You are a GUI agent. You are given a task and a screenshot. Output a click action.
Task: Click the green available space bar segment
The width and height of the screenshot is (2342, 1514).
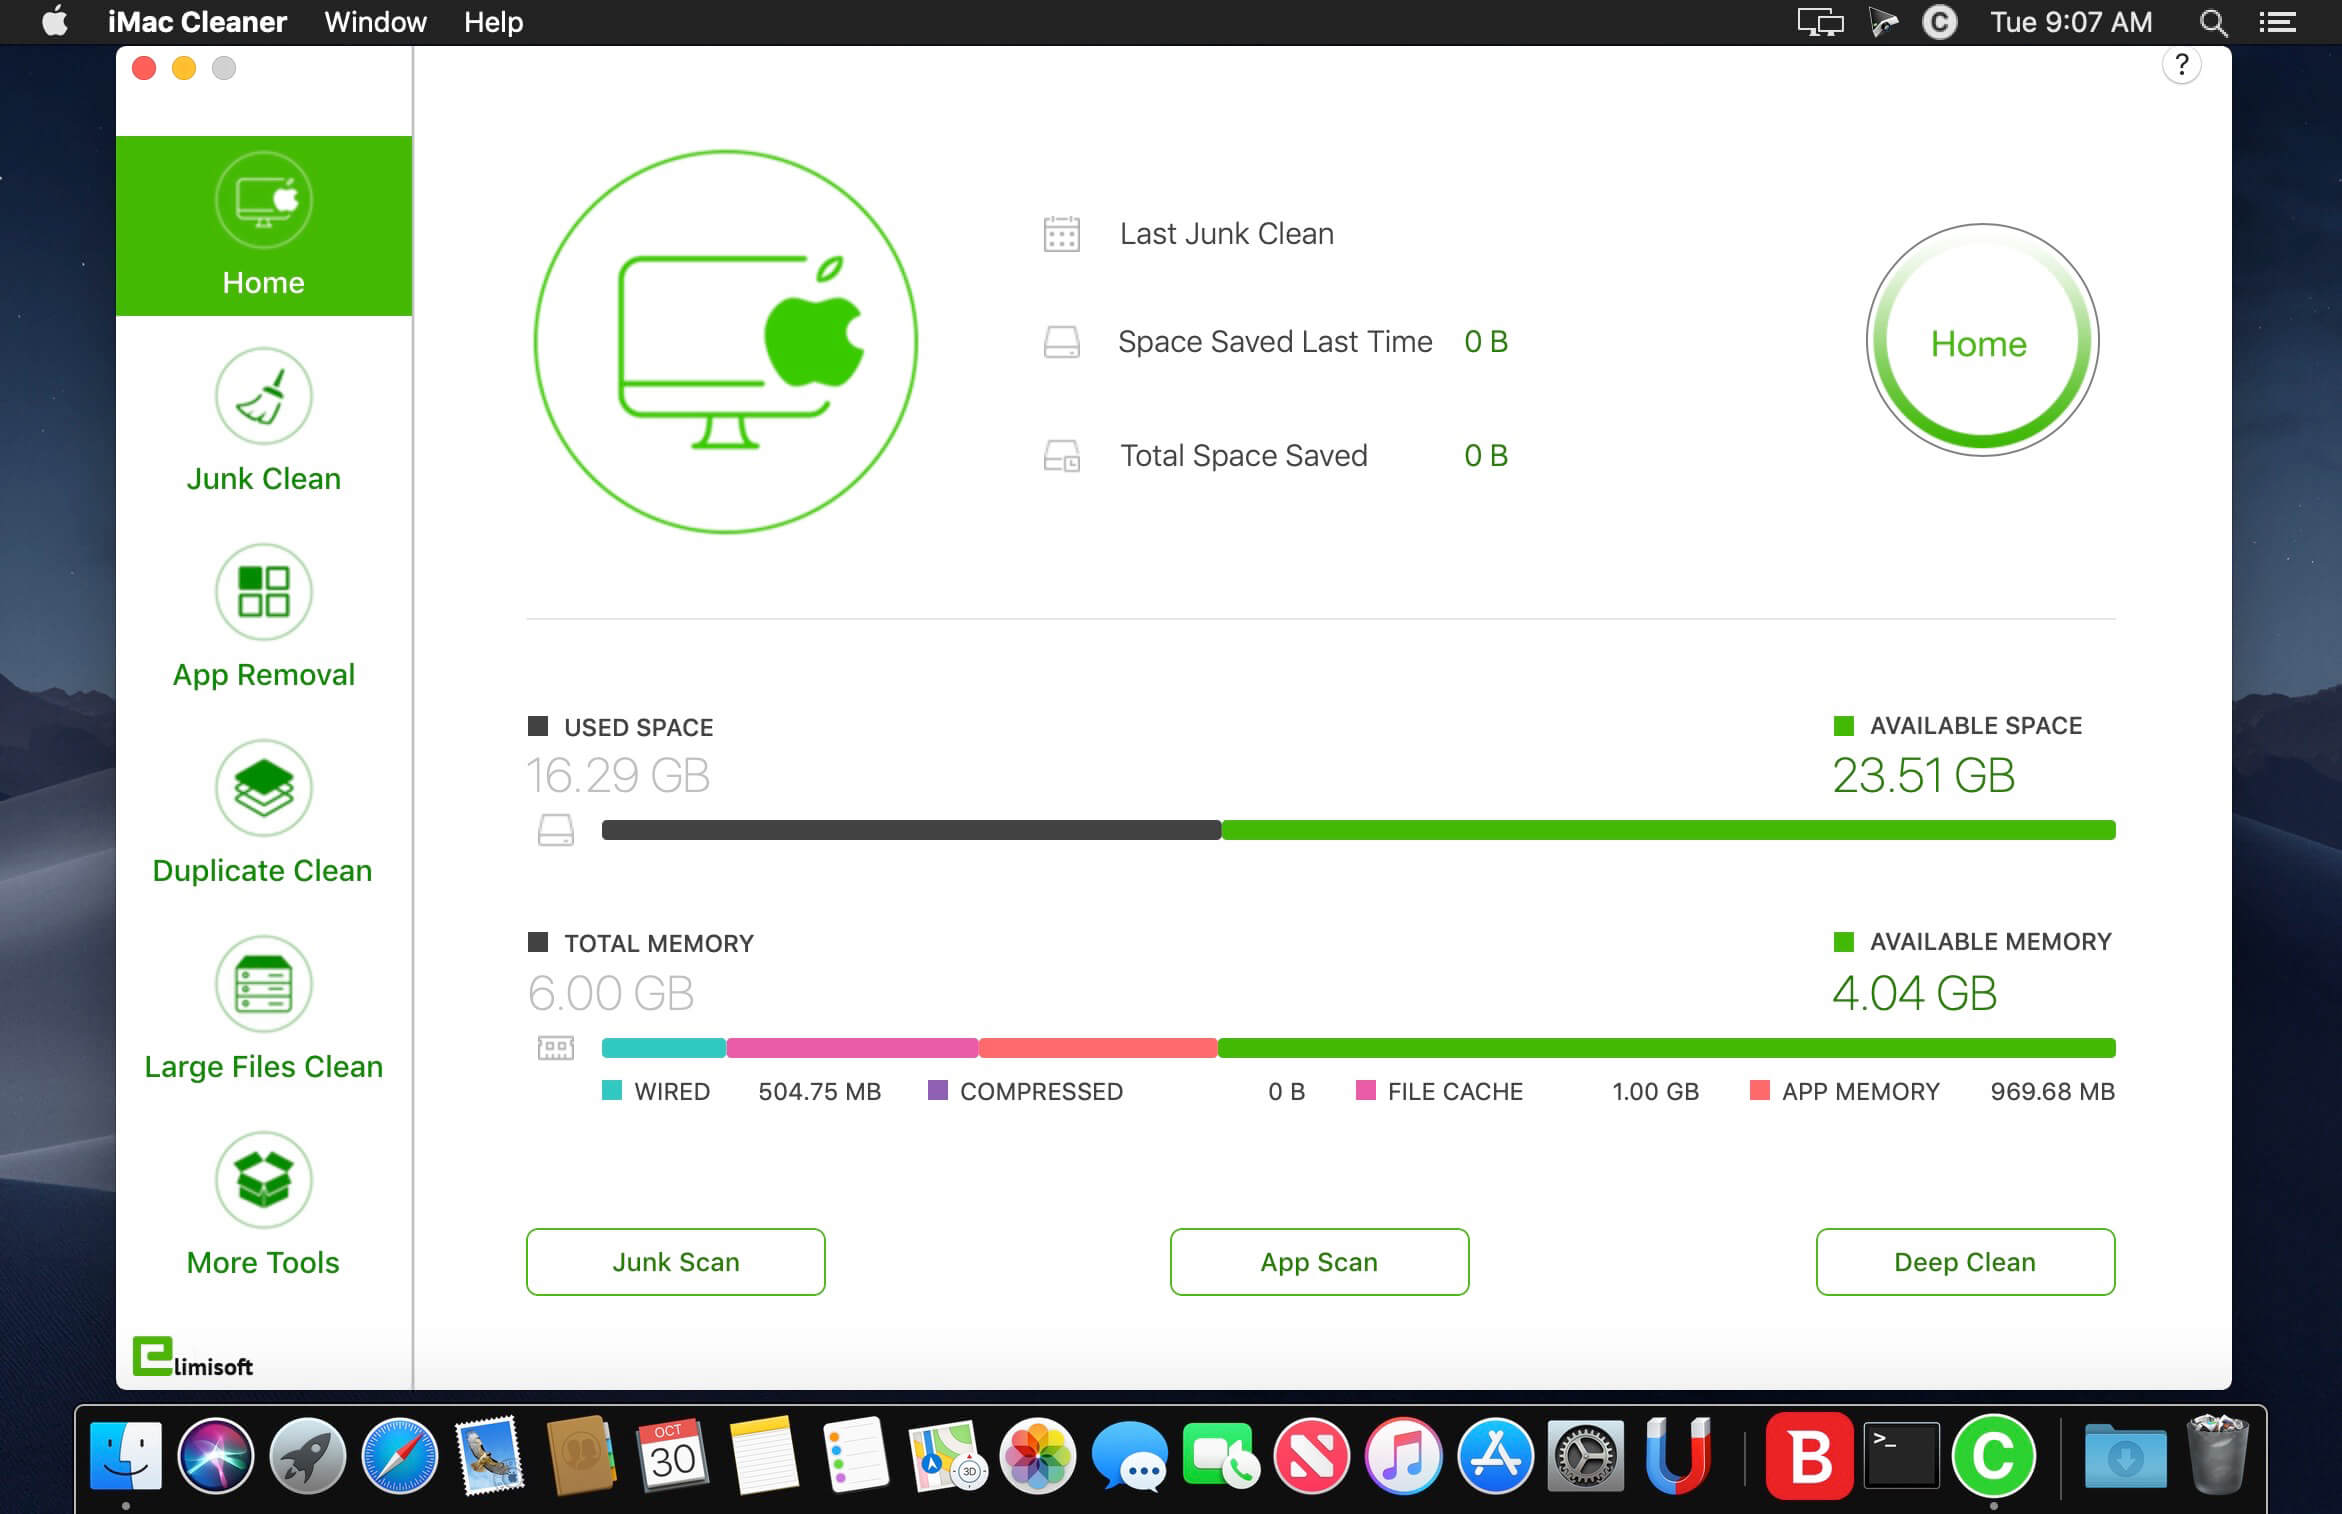tap(1667, 830)
